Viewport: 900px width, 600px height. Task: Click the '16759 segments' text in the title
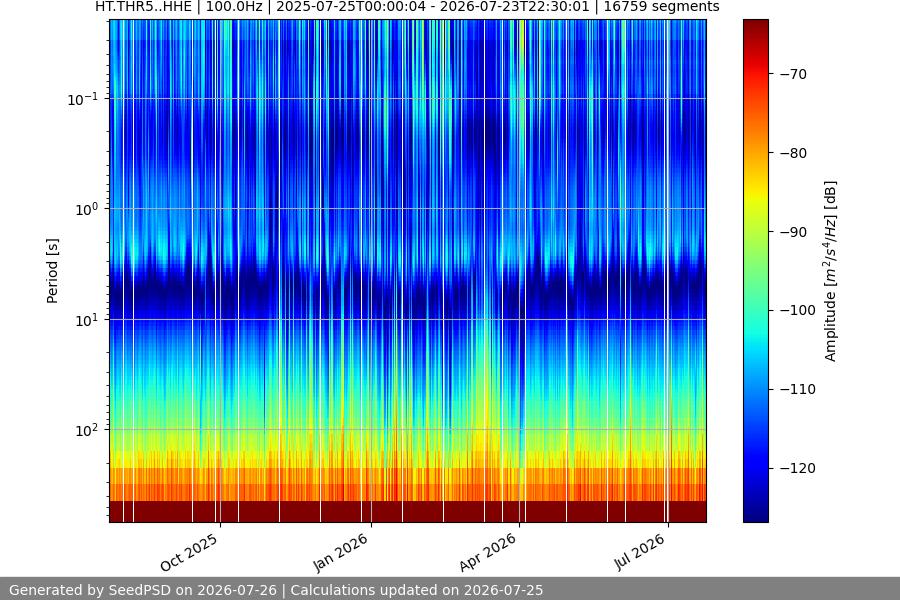(x=661, y=7)
